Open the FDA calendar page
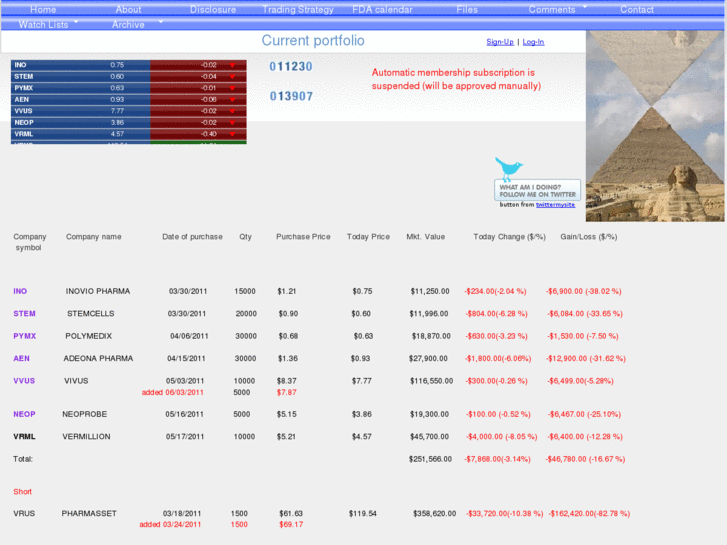The width and height of the screenshot is (727, 545). tap(382, 9)
